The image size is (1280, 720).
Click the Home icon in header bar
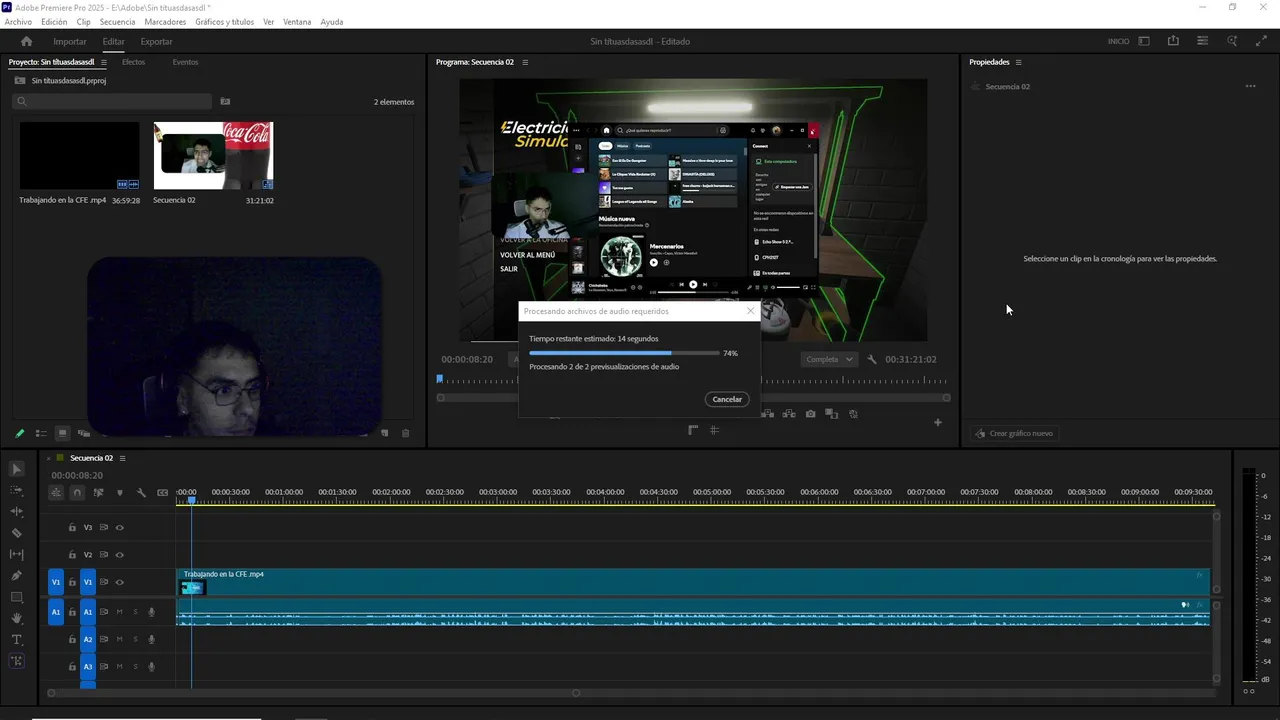coord(27,41)
